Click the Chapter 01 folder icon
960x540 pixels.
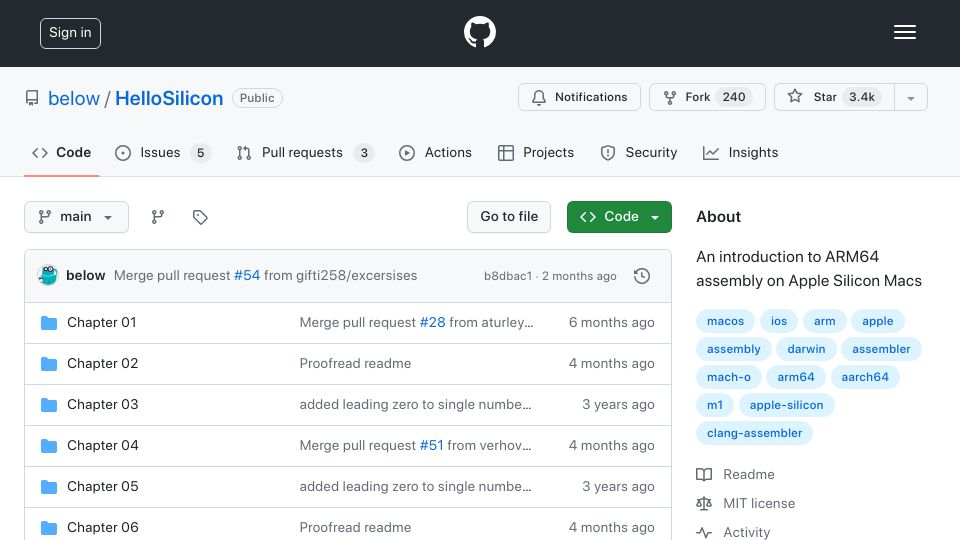(x=49, y=323)
